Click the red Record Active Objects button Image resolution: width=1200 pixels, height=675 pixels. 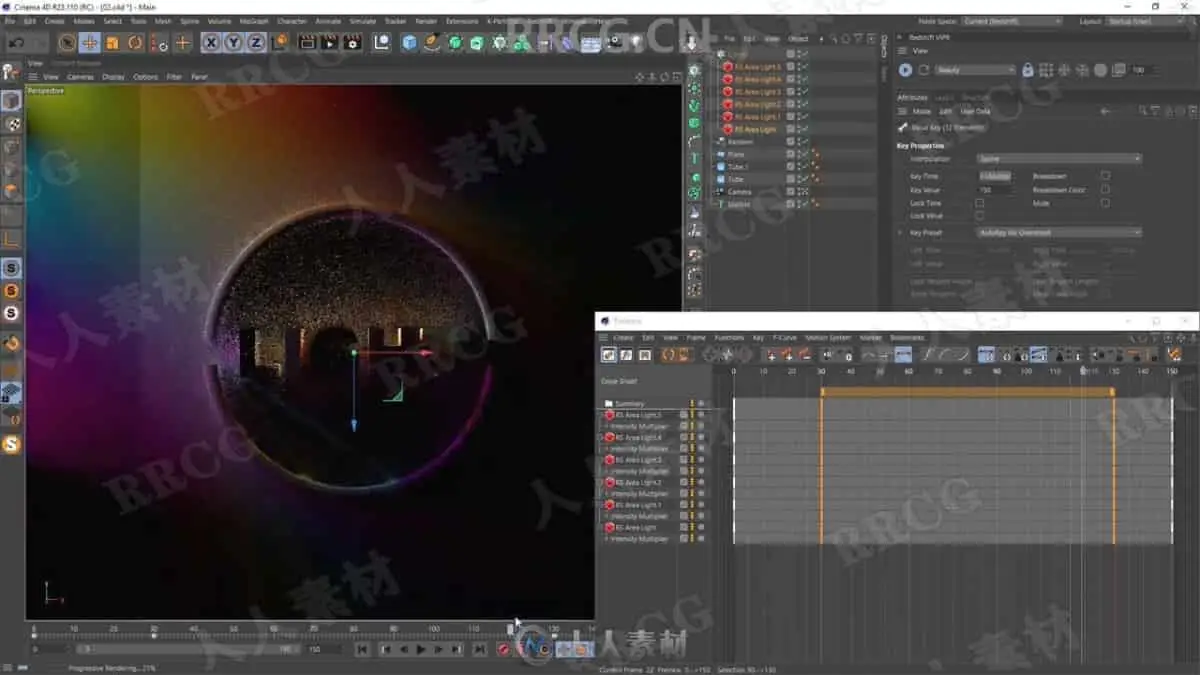(503, 650)
